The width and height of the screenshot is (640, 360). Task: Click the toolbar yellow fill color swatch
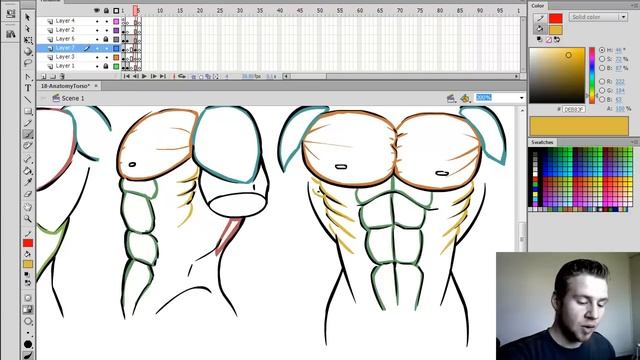(28, 264)
